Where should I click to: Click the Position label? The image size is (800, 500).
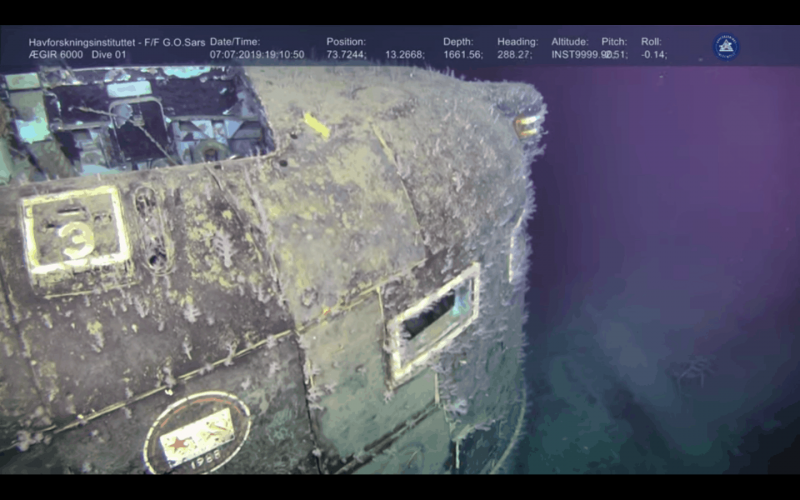[x=346, y=42]
